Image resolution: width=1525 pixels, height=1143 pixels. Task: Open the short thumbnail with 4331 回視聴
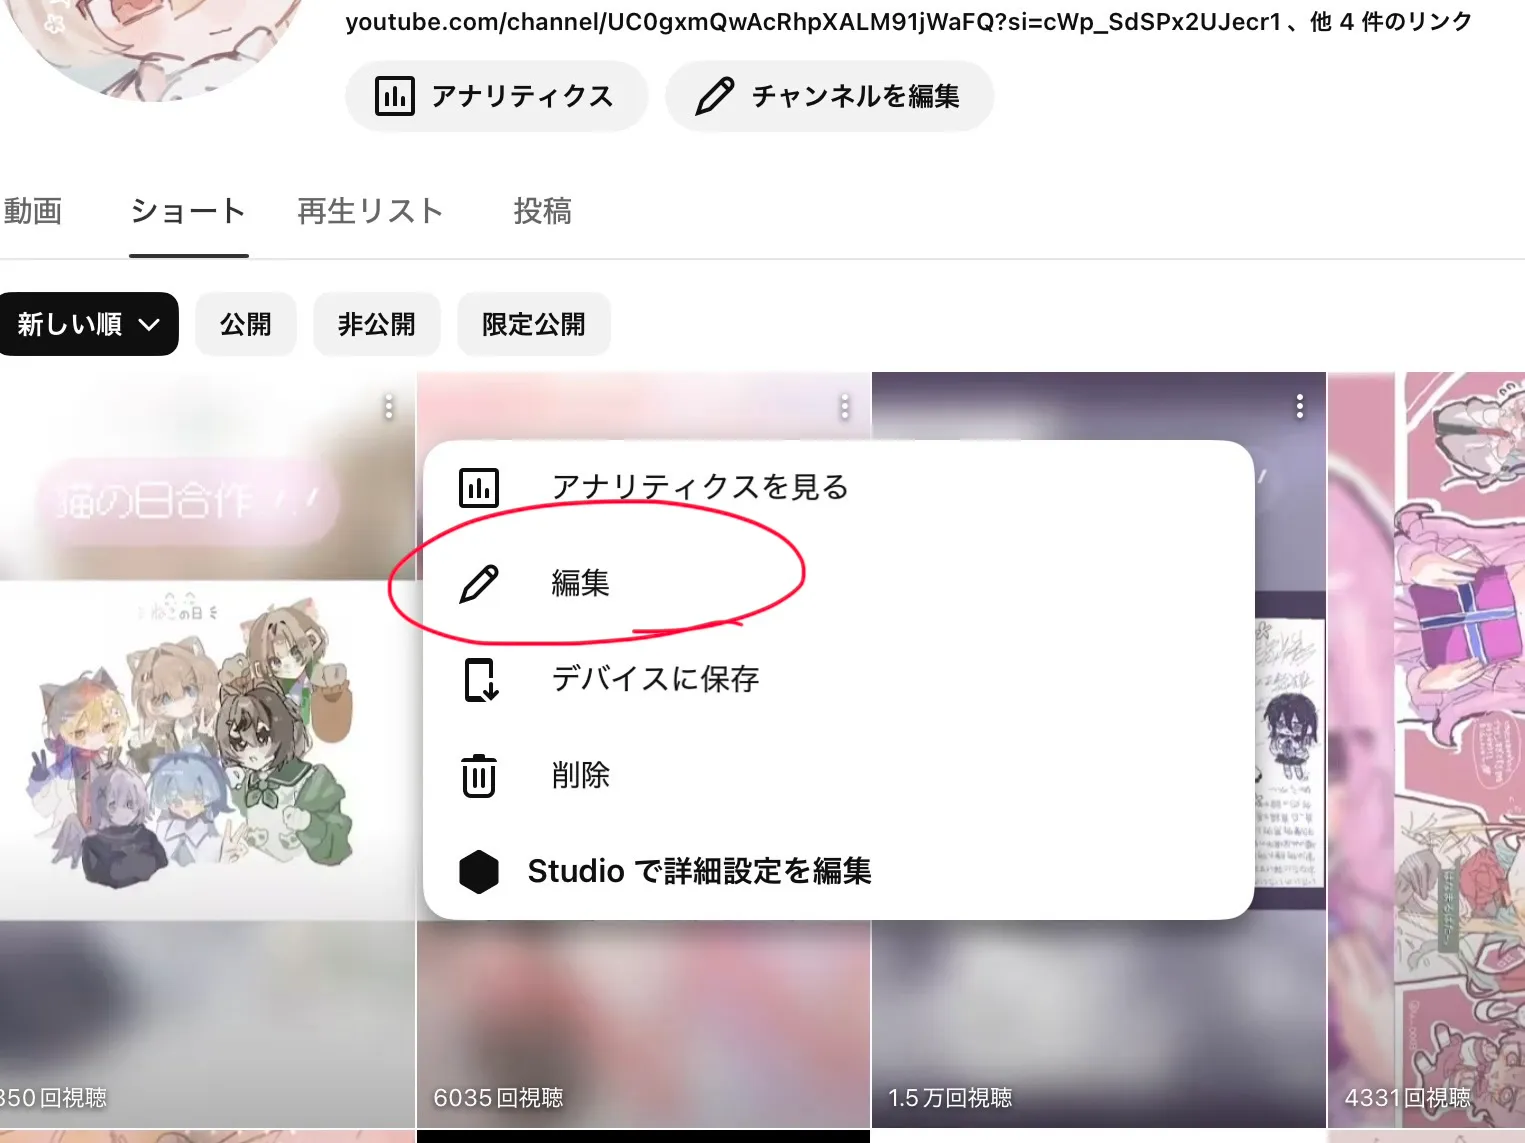coord(1426,750)
